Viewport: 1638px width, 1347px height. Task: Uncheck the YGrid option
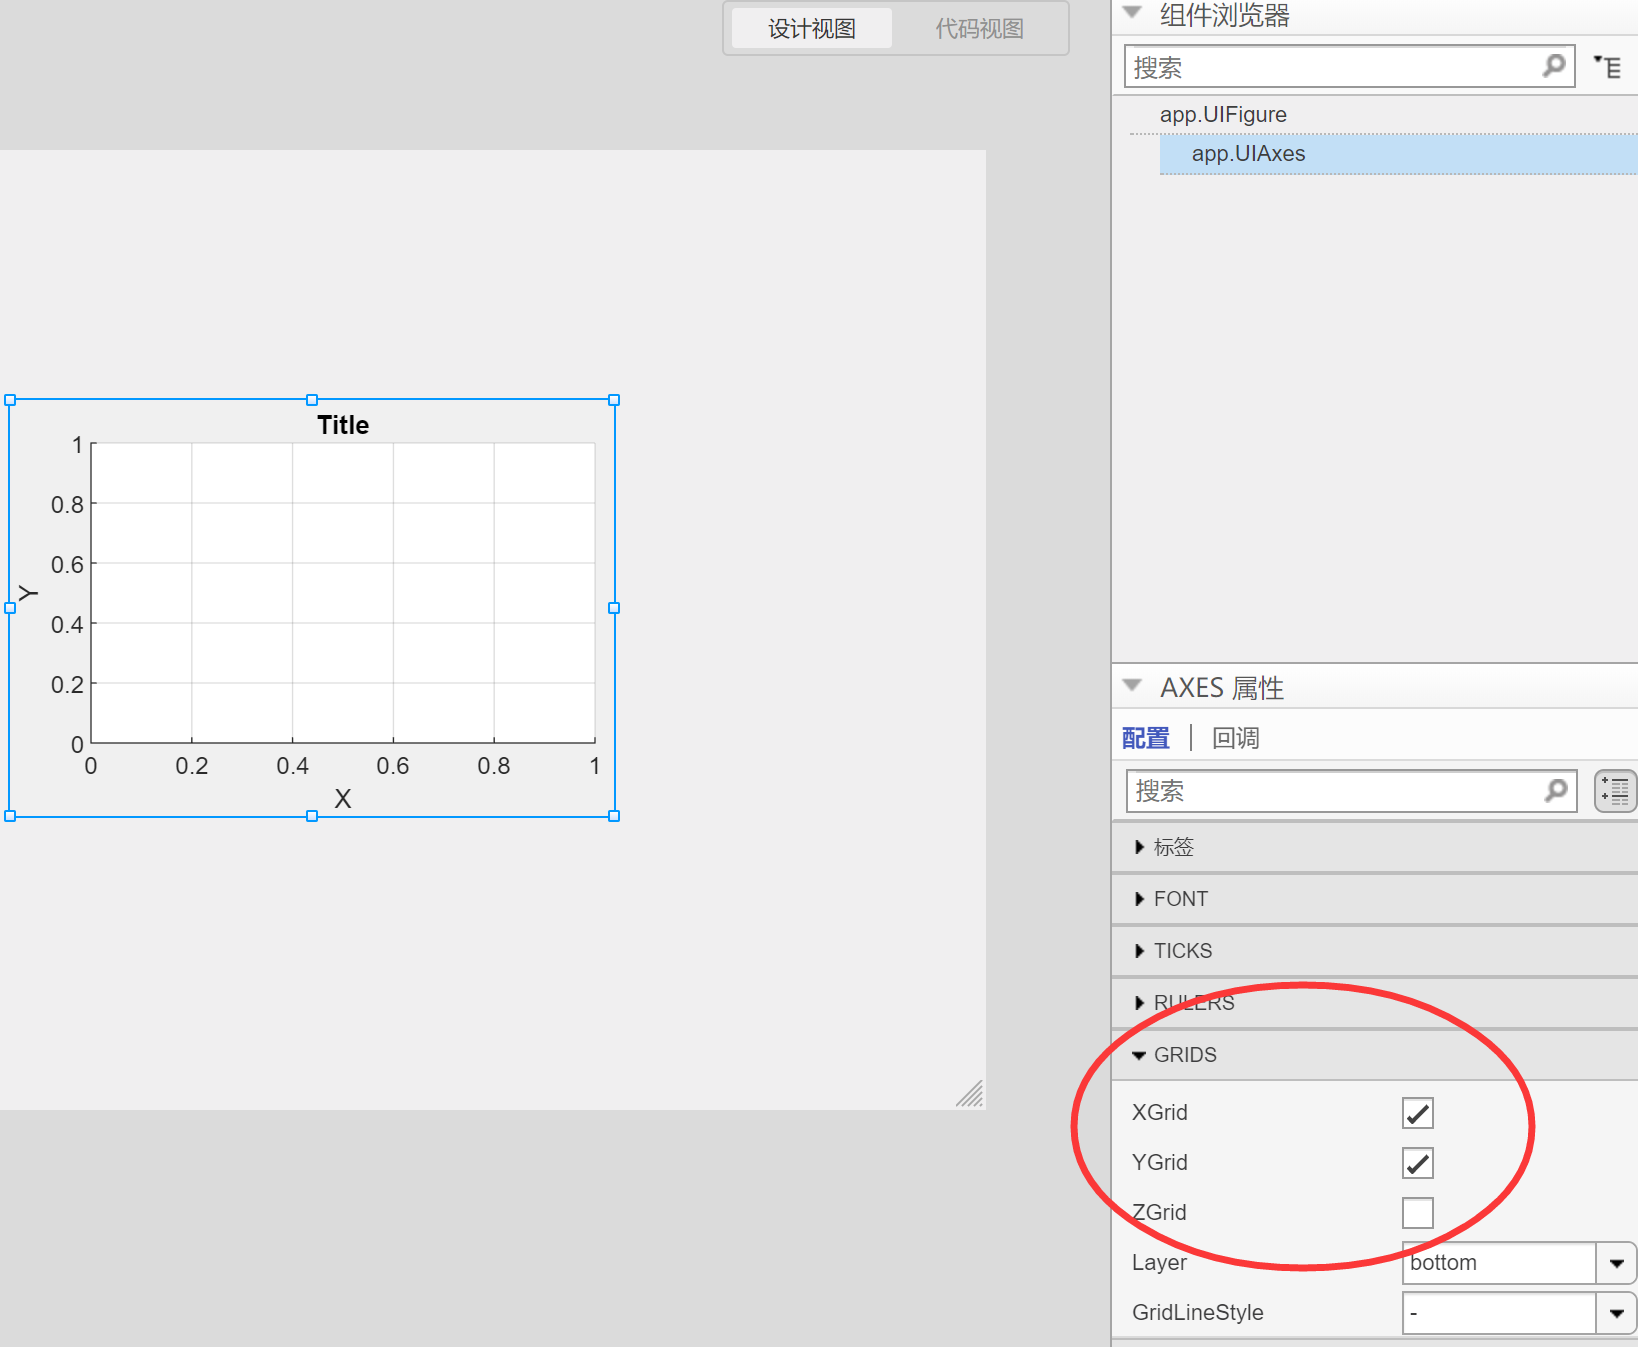click(x=1416, y=1162)
